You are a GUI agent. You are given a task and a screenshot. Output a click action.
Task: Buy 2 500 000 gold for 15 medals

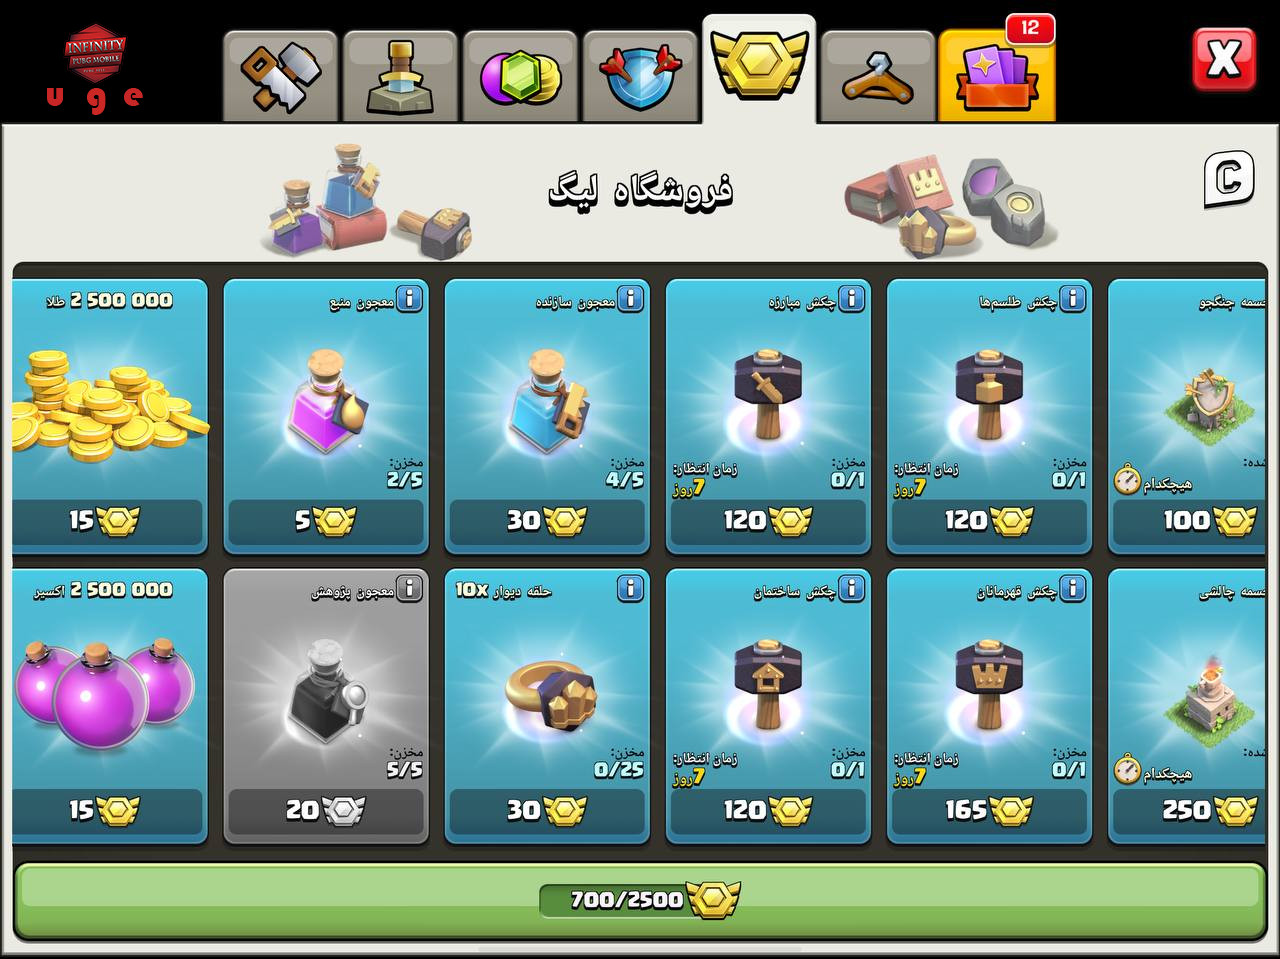click(x=106, y=521)
